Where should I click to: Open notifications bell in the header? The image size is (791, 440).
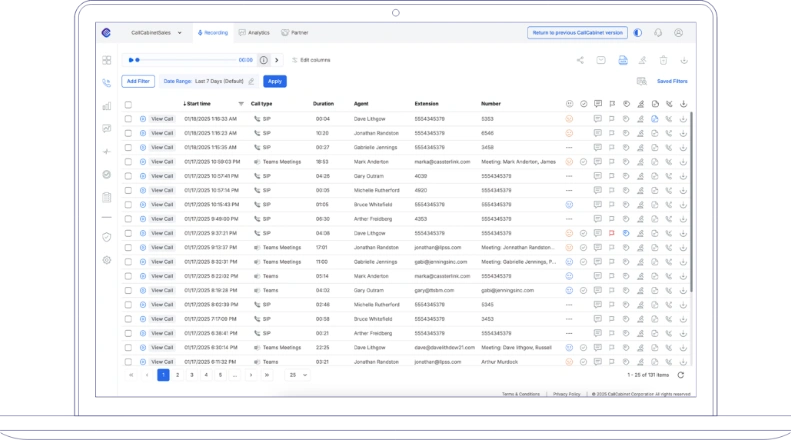(x=659, y=33)
